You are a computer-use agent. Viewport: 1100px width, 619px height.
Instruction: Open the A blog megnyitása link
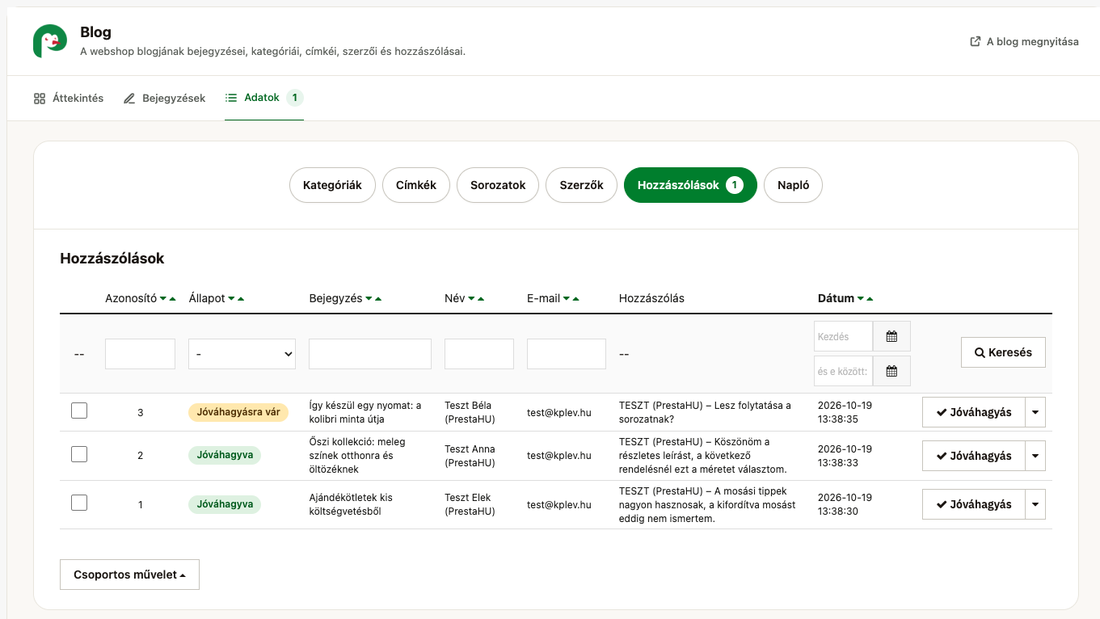[1024, 41]
